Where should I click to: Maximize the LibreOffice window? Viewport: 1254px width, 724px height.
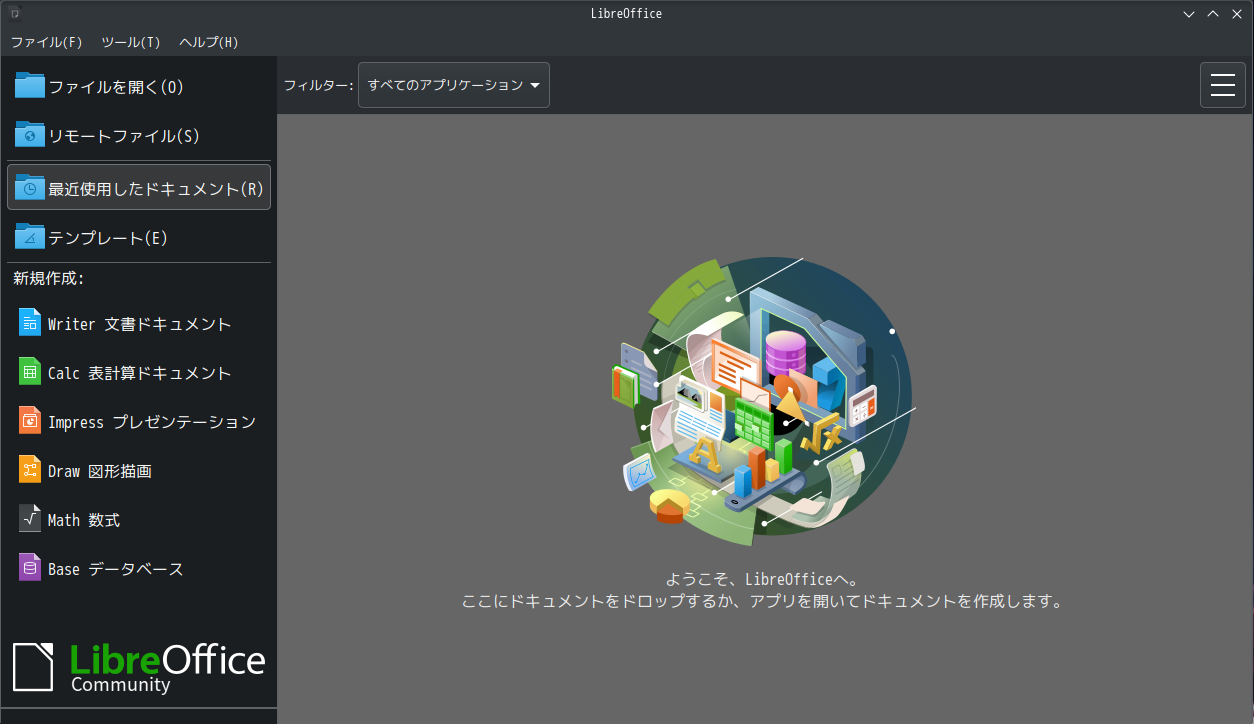point(1212,14)
